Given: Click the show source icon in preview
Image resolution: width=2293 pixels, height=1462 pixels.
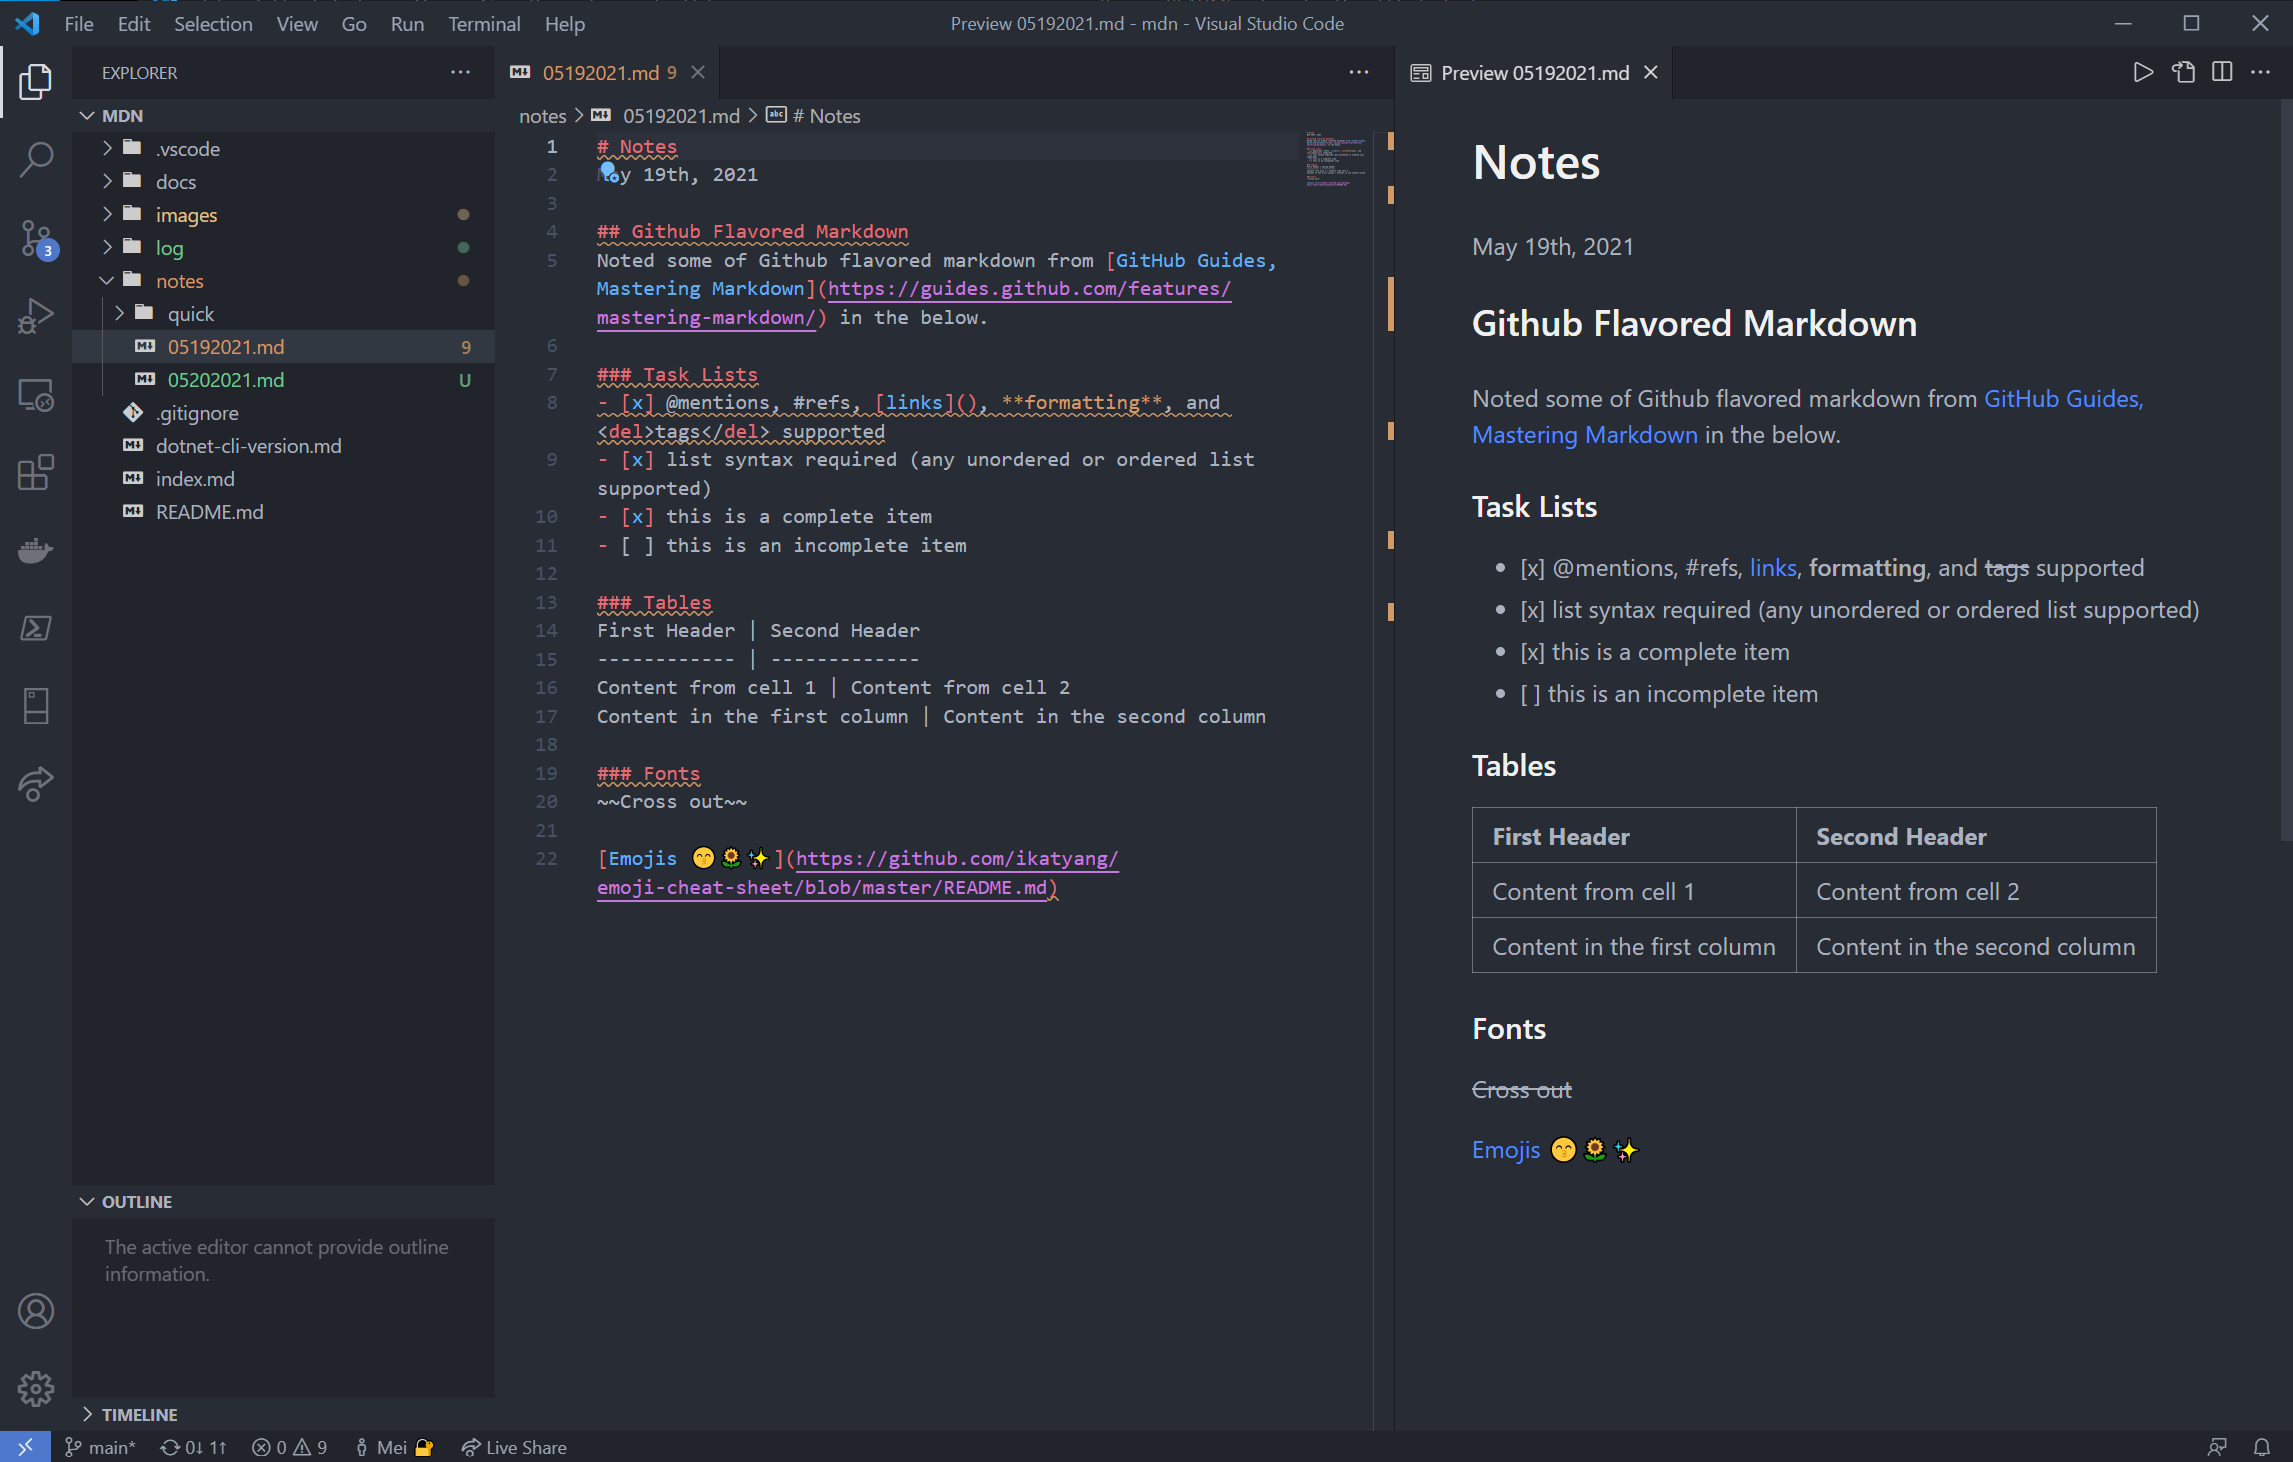Looking at the screenshot, I should [2183, 72].
